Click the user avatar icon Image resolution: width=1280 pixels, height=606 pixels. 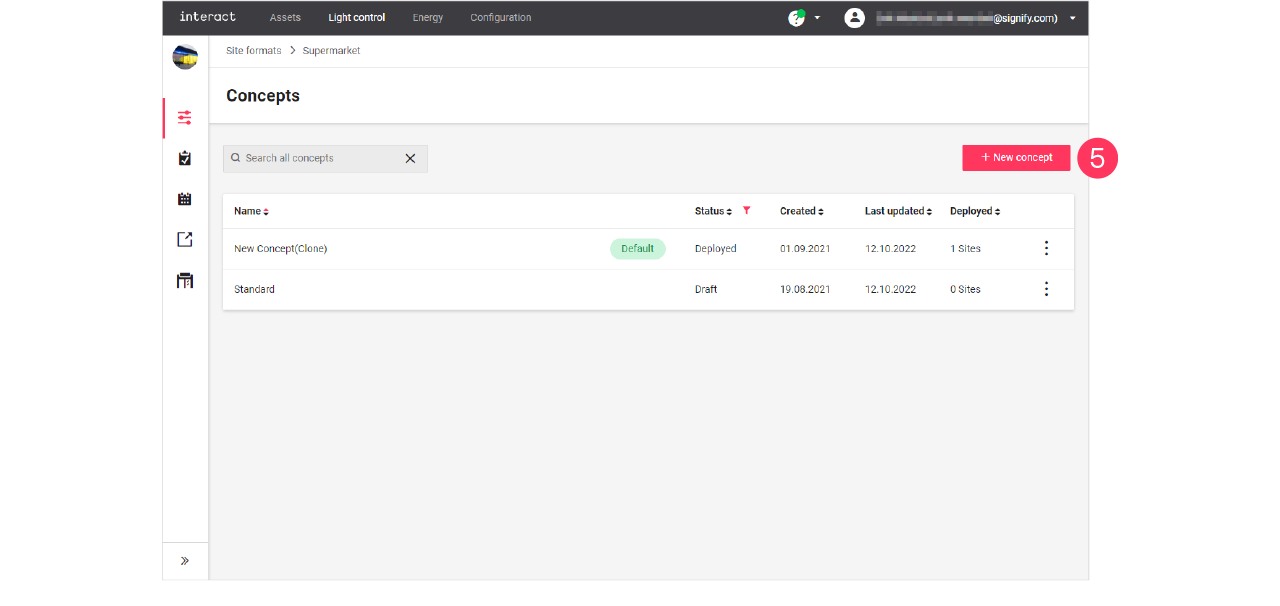[x=855, y=17]
